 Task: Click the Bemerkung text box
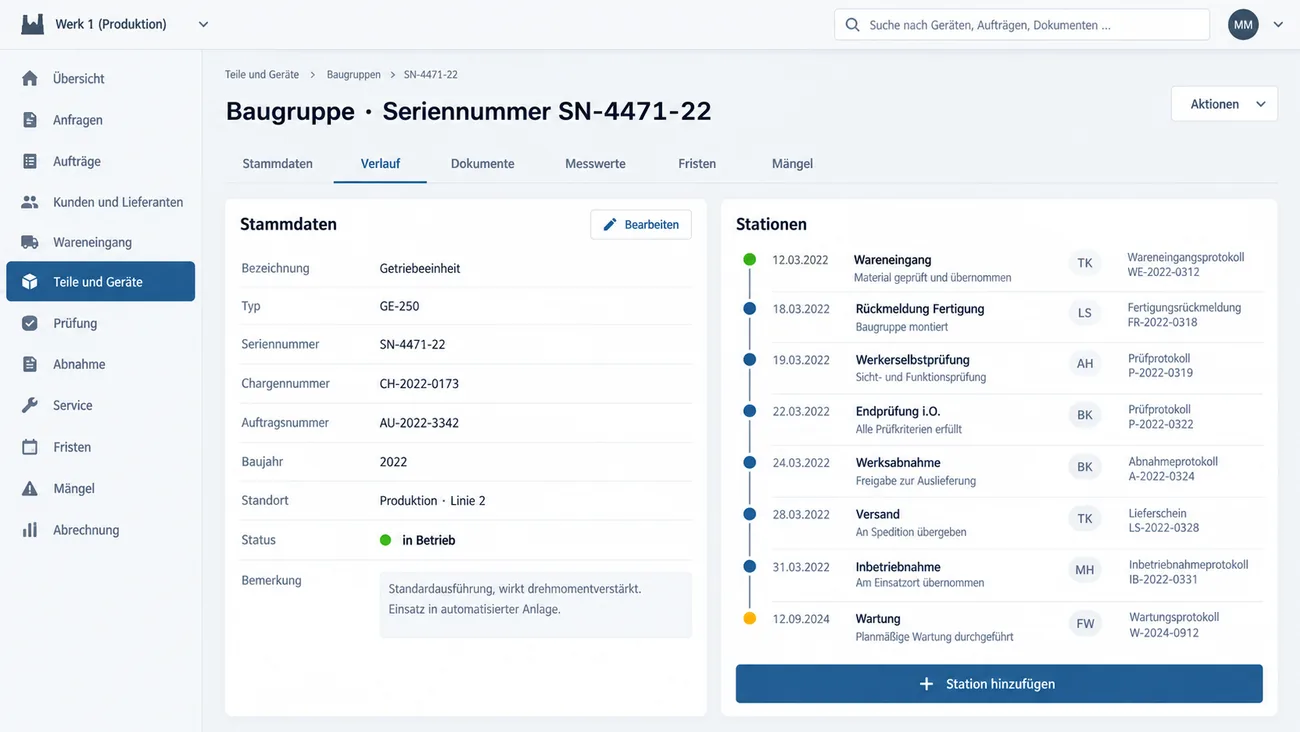535,604
